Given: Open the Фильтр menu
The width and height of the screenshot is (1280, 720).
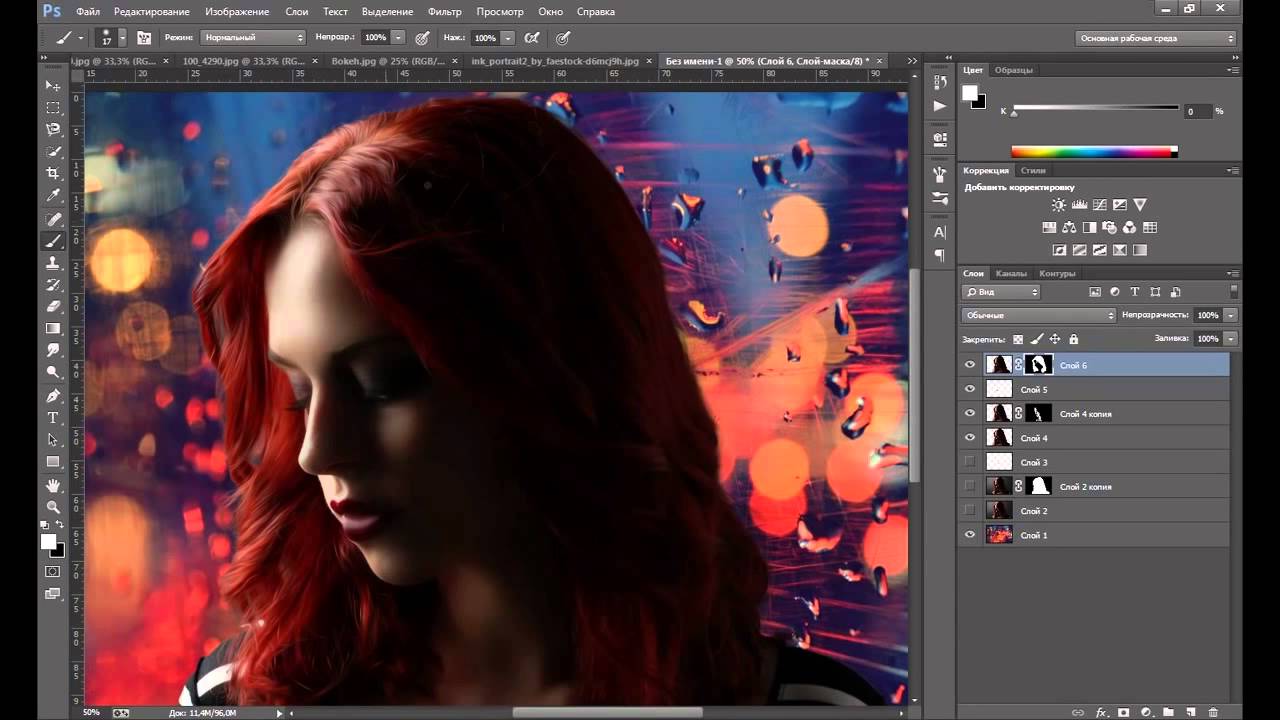Looking at the screenshot, I should (x=445, y=11).
